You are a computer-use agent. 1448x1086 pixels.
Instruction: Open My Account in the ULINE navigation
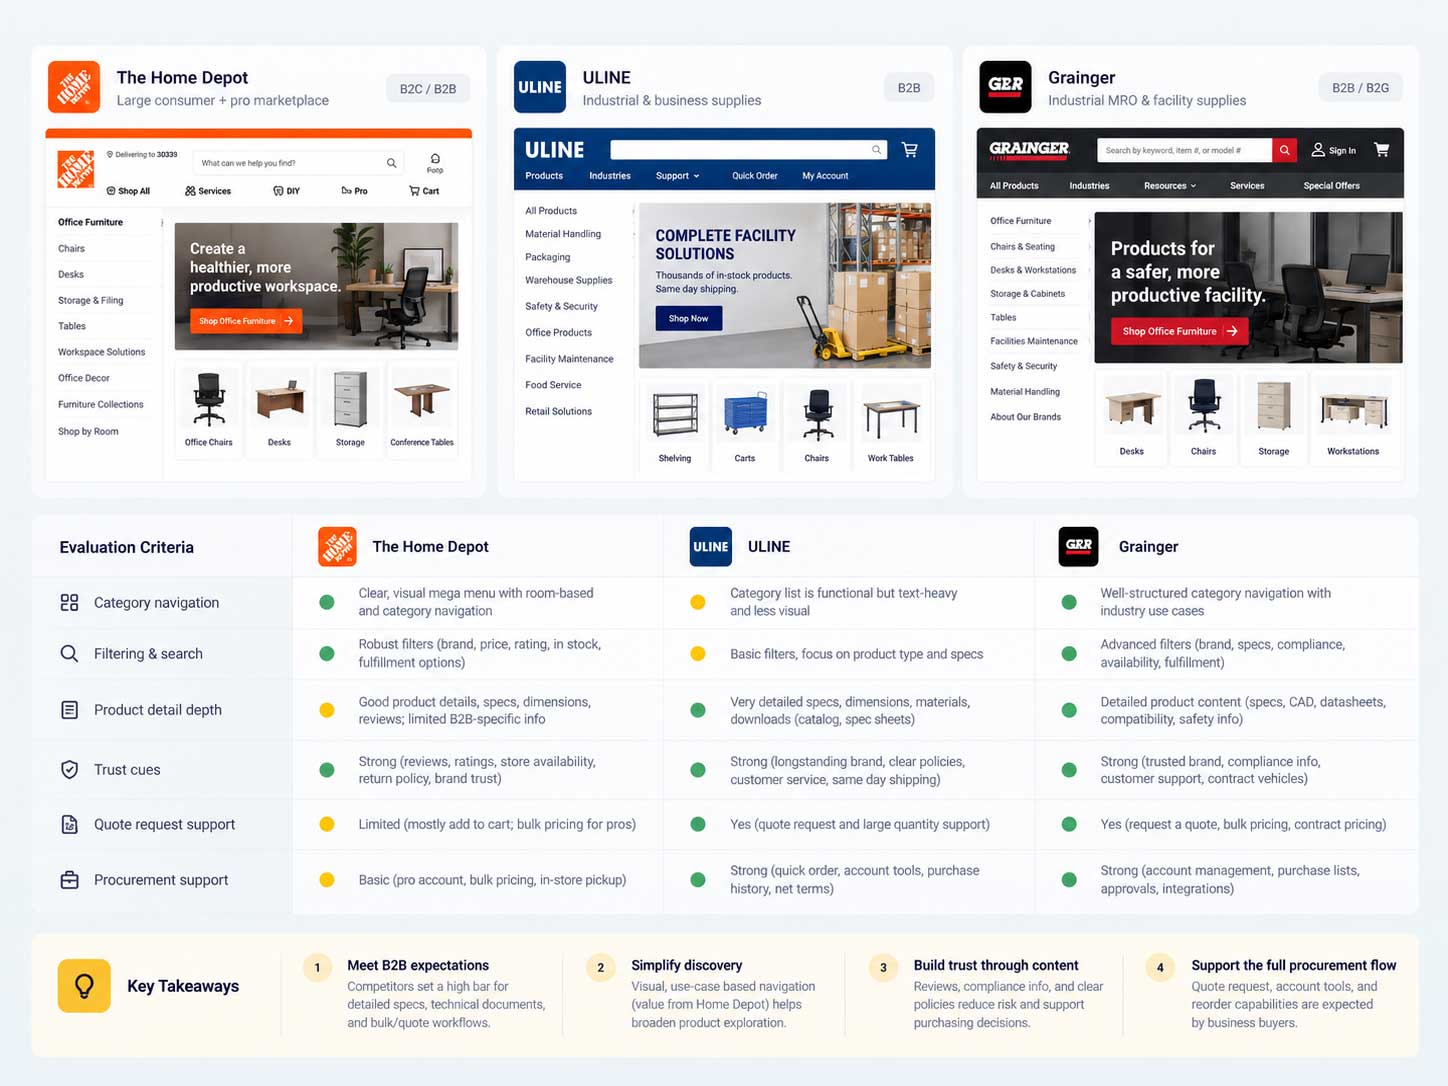tap(825, 176)
